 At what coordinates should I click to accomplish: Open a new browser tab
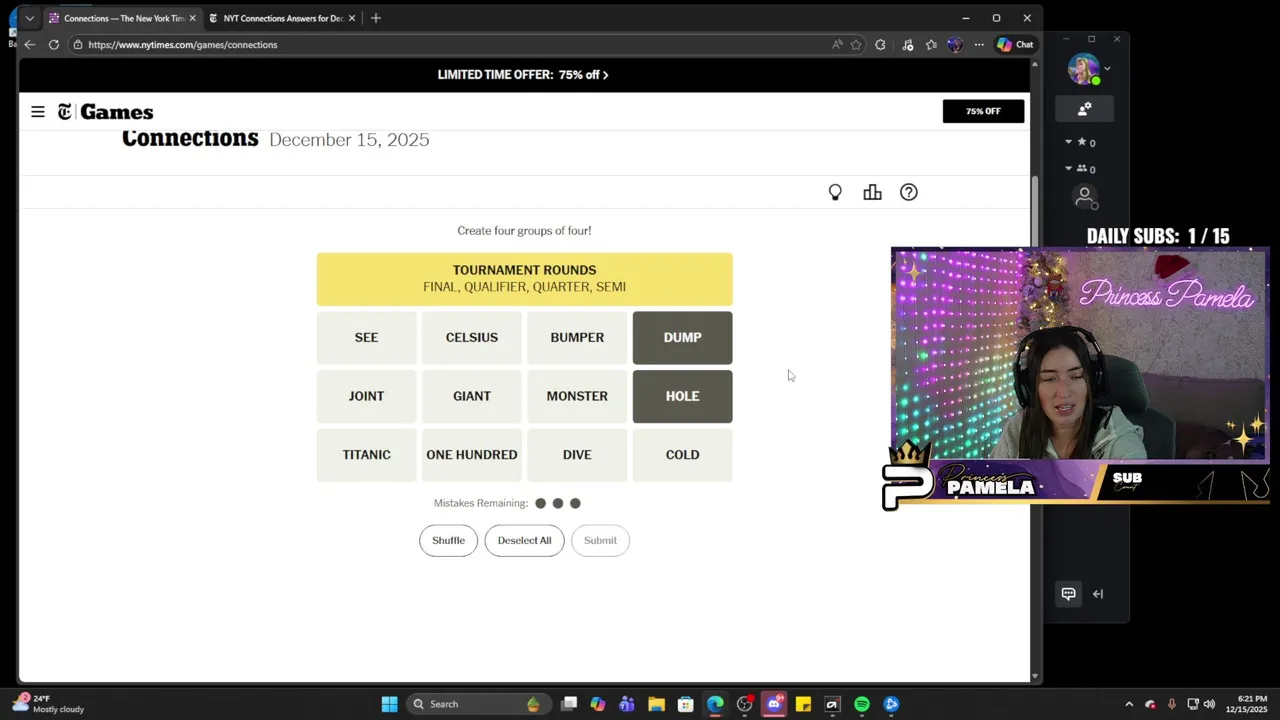[376, 18]
